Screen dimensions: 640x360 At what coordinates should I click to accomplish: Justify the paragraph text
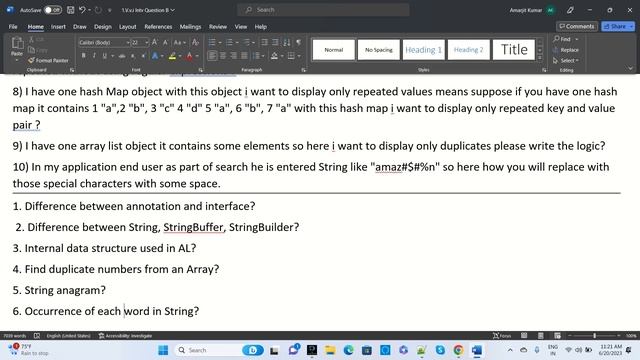(244, 56)
